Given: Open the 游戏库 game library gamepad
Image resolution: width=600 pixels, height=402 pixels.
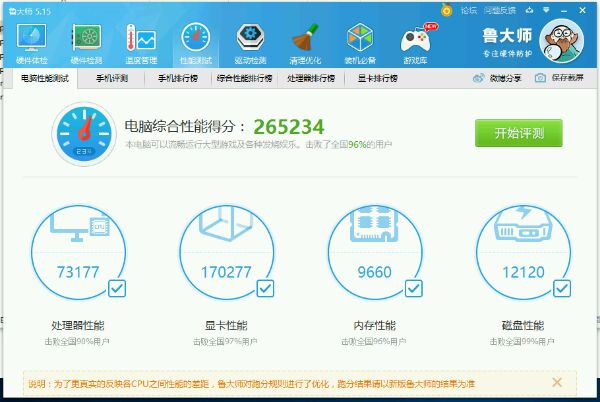Looking at the screenshot, I should (x=415, y=43).
